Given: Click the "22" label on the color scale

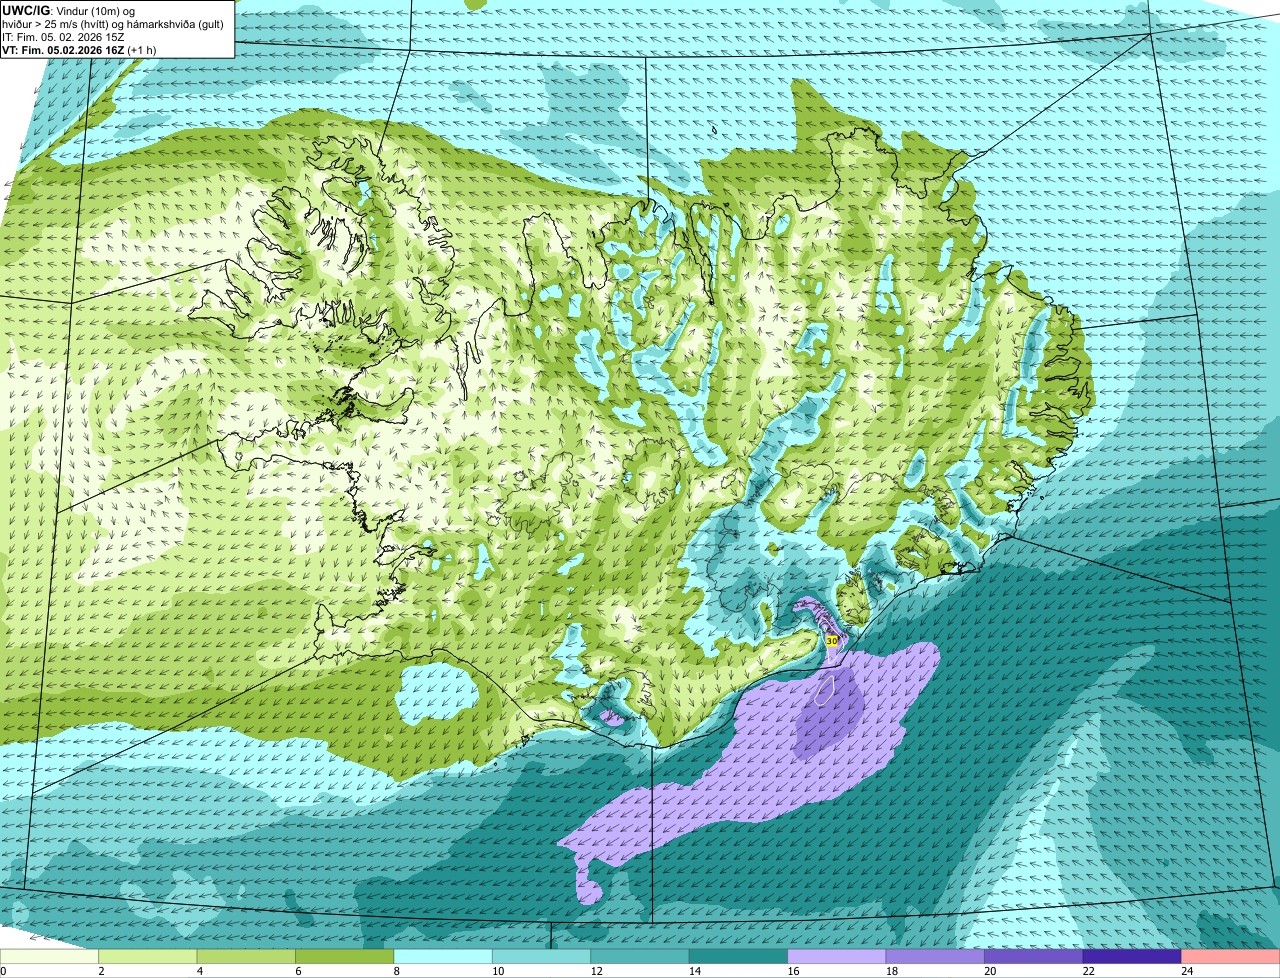Looking at the screenshot, I should point(1089,971).
